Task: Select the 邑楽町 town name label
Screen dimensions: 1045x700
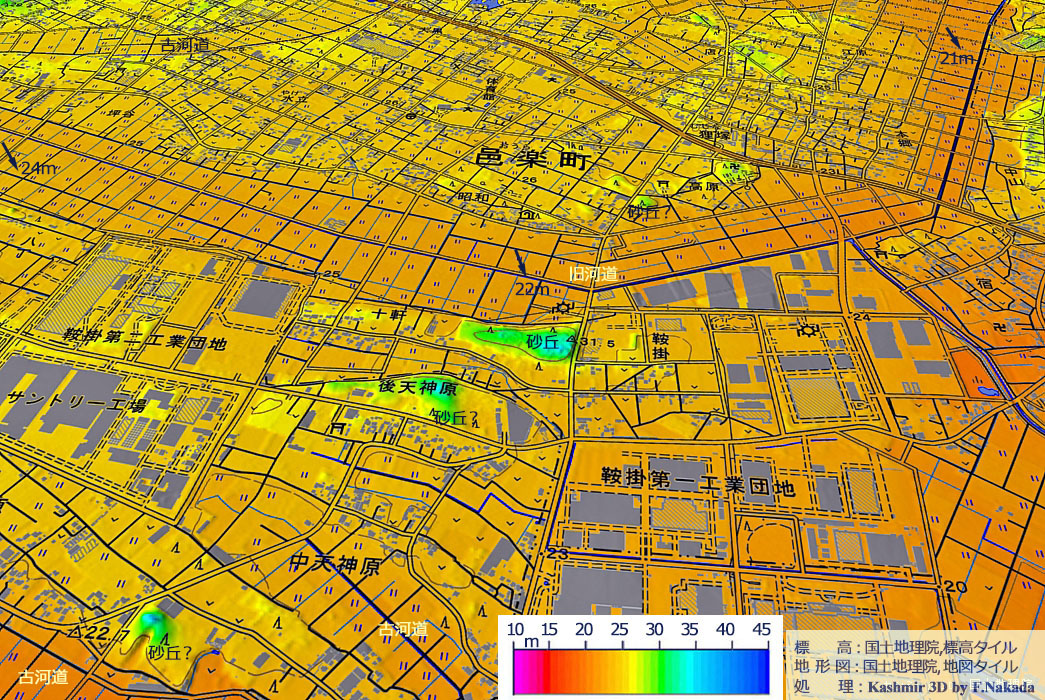Action: [532, 160]
